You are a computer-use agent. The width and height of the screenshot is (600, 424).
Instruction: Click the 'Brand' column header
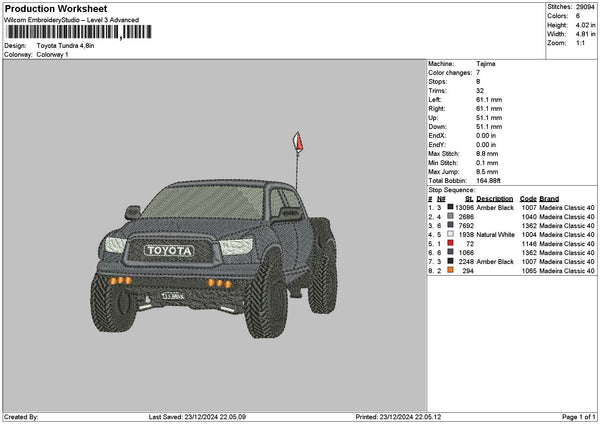pyautogui.click(x=549, y=199)
